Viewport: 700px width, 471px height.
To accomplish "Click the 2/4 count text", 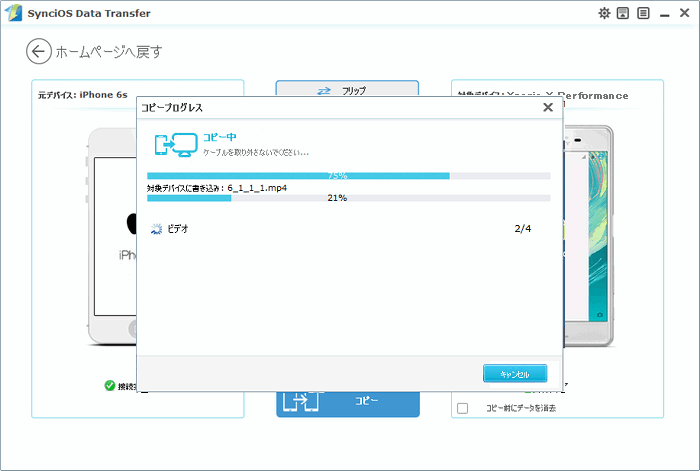I will (x=523, y=229).
